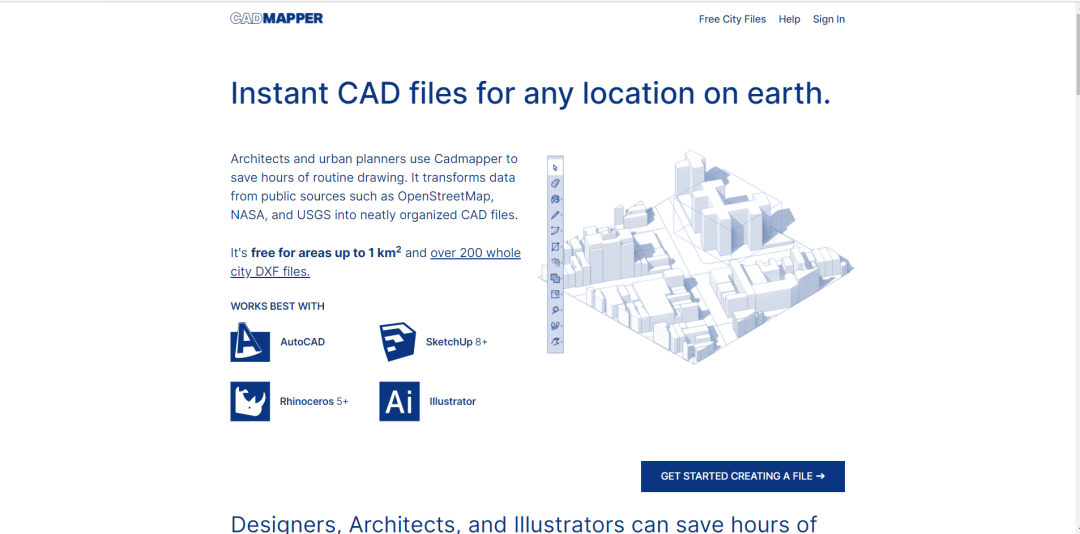The width and height of the screenshot is (1080, 534).
Task: Select the Eraser tool in illustration toolbar
Action: pyautogui.click(x=556, y=183)
